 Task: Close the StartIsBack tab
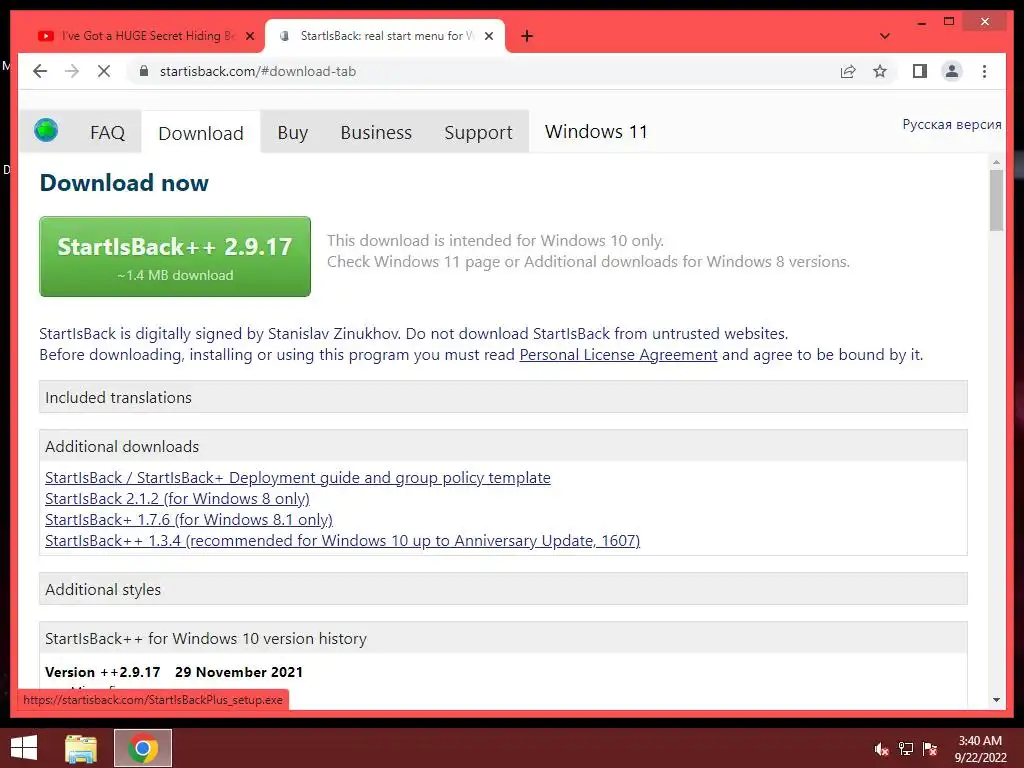[x=488, y=36]
